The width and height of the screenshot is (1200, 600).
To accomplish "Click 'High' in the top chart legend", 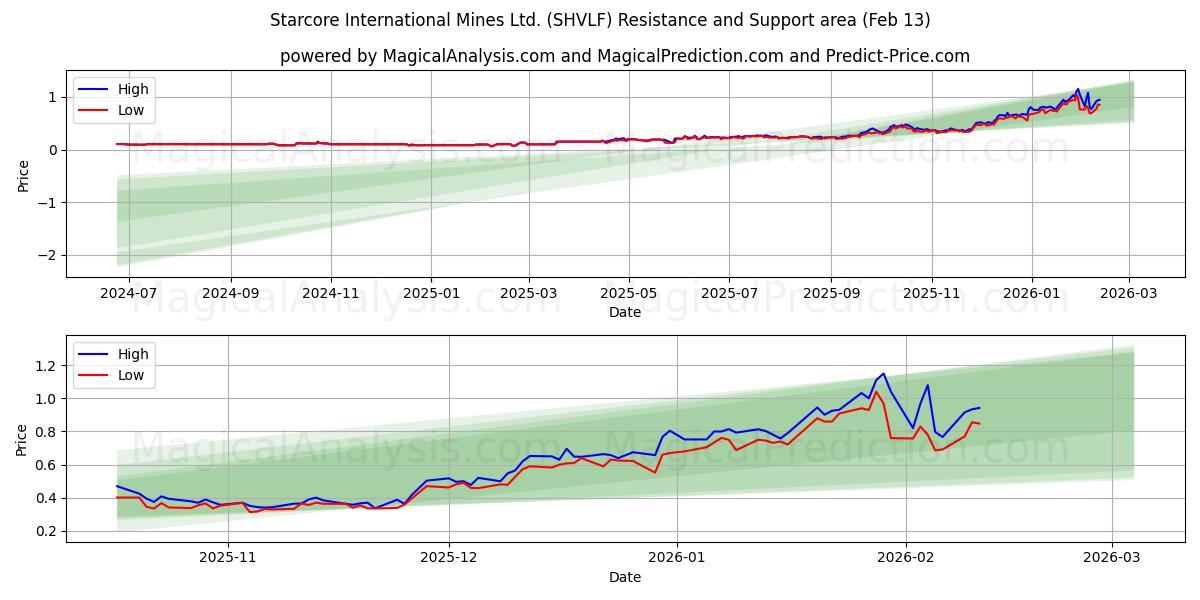I will point(133,89).
